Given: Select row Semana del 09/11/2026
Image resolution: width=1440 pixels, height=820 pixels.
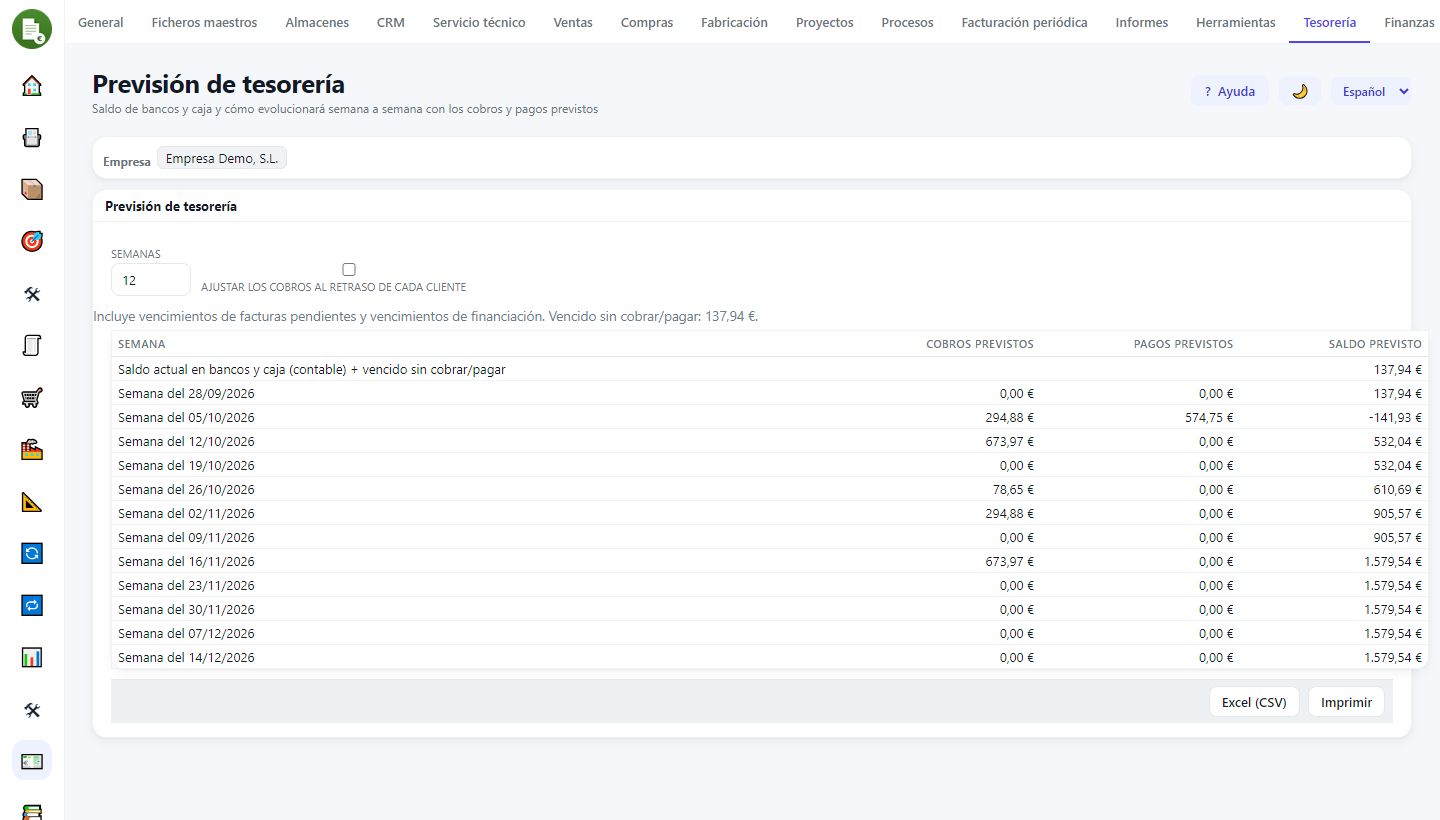Looking at the screenshot, I should click(x=770, y=537).
